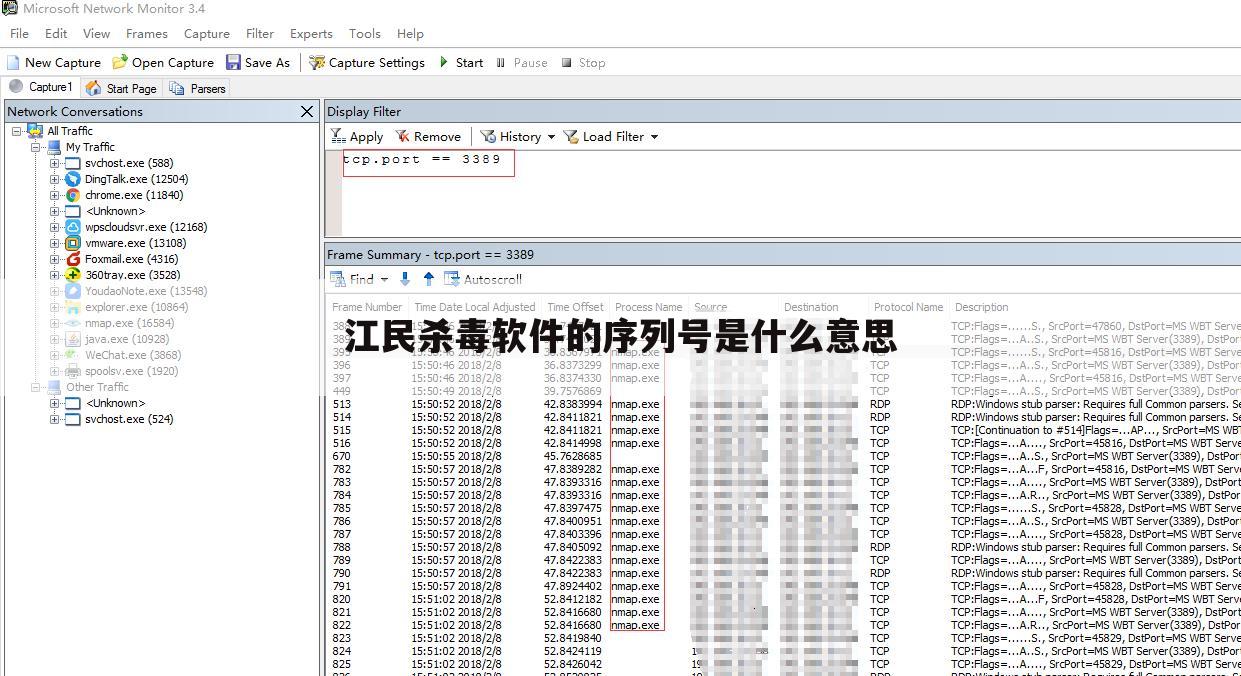Image resolution: width=1241 pixels, height=676 pixels.
Task: Open the Experts menu
Action: point(311,33)
